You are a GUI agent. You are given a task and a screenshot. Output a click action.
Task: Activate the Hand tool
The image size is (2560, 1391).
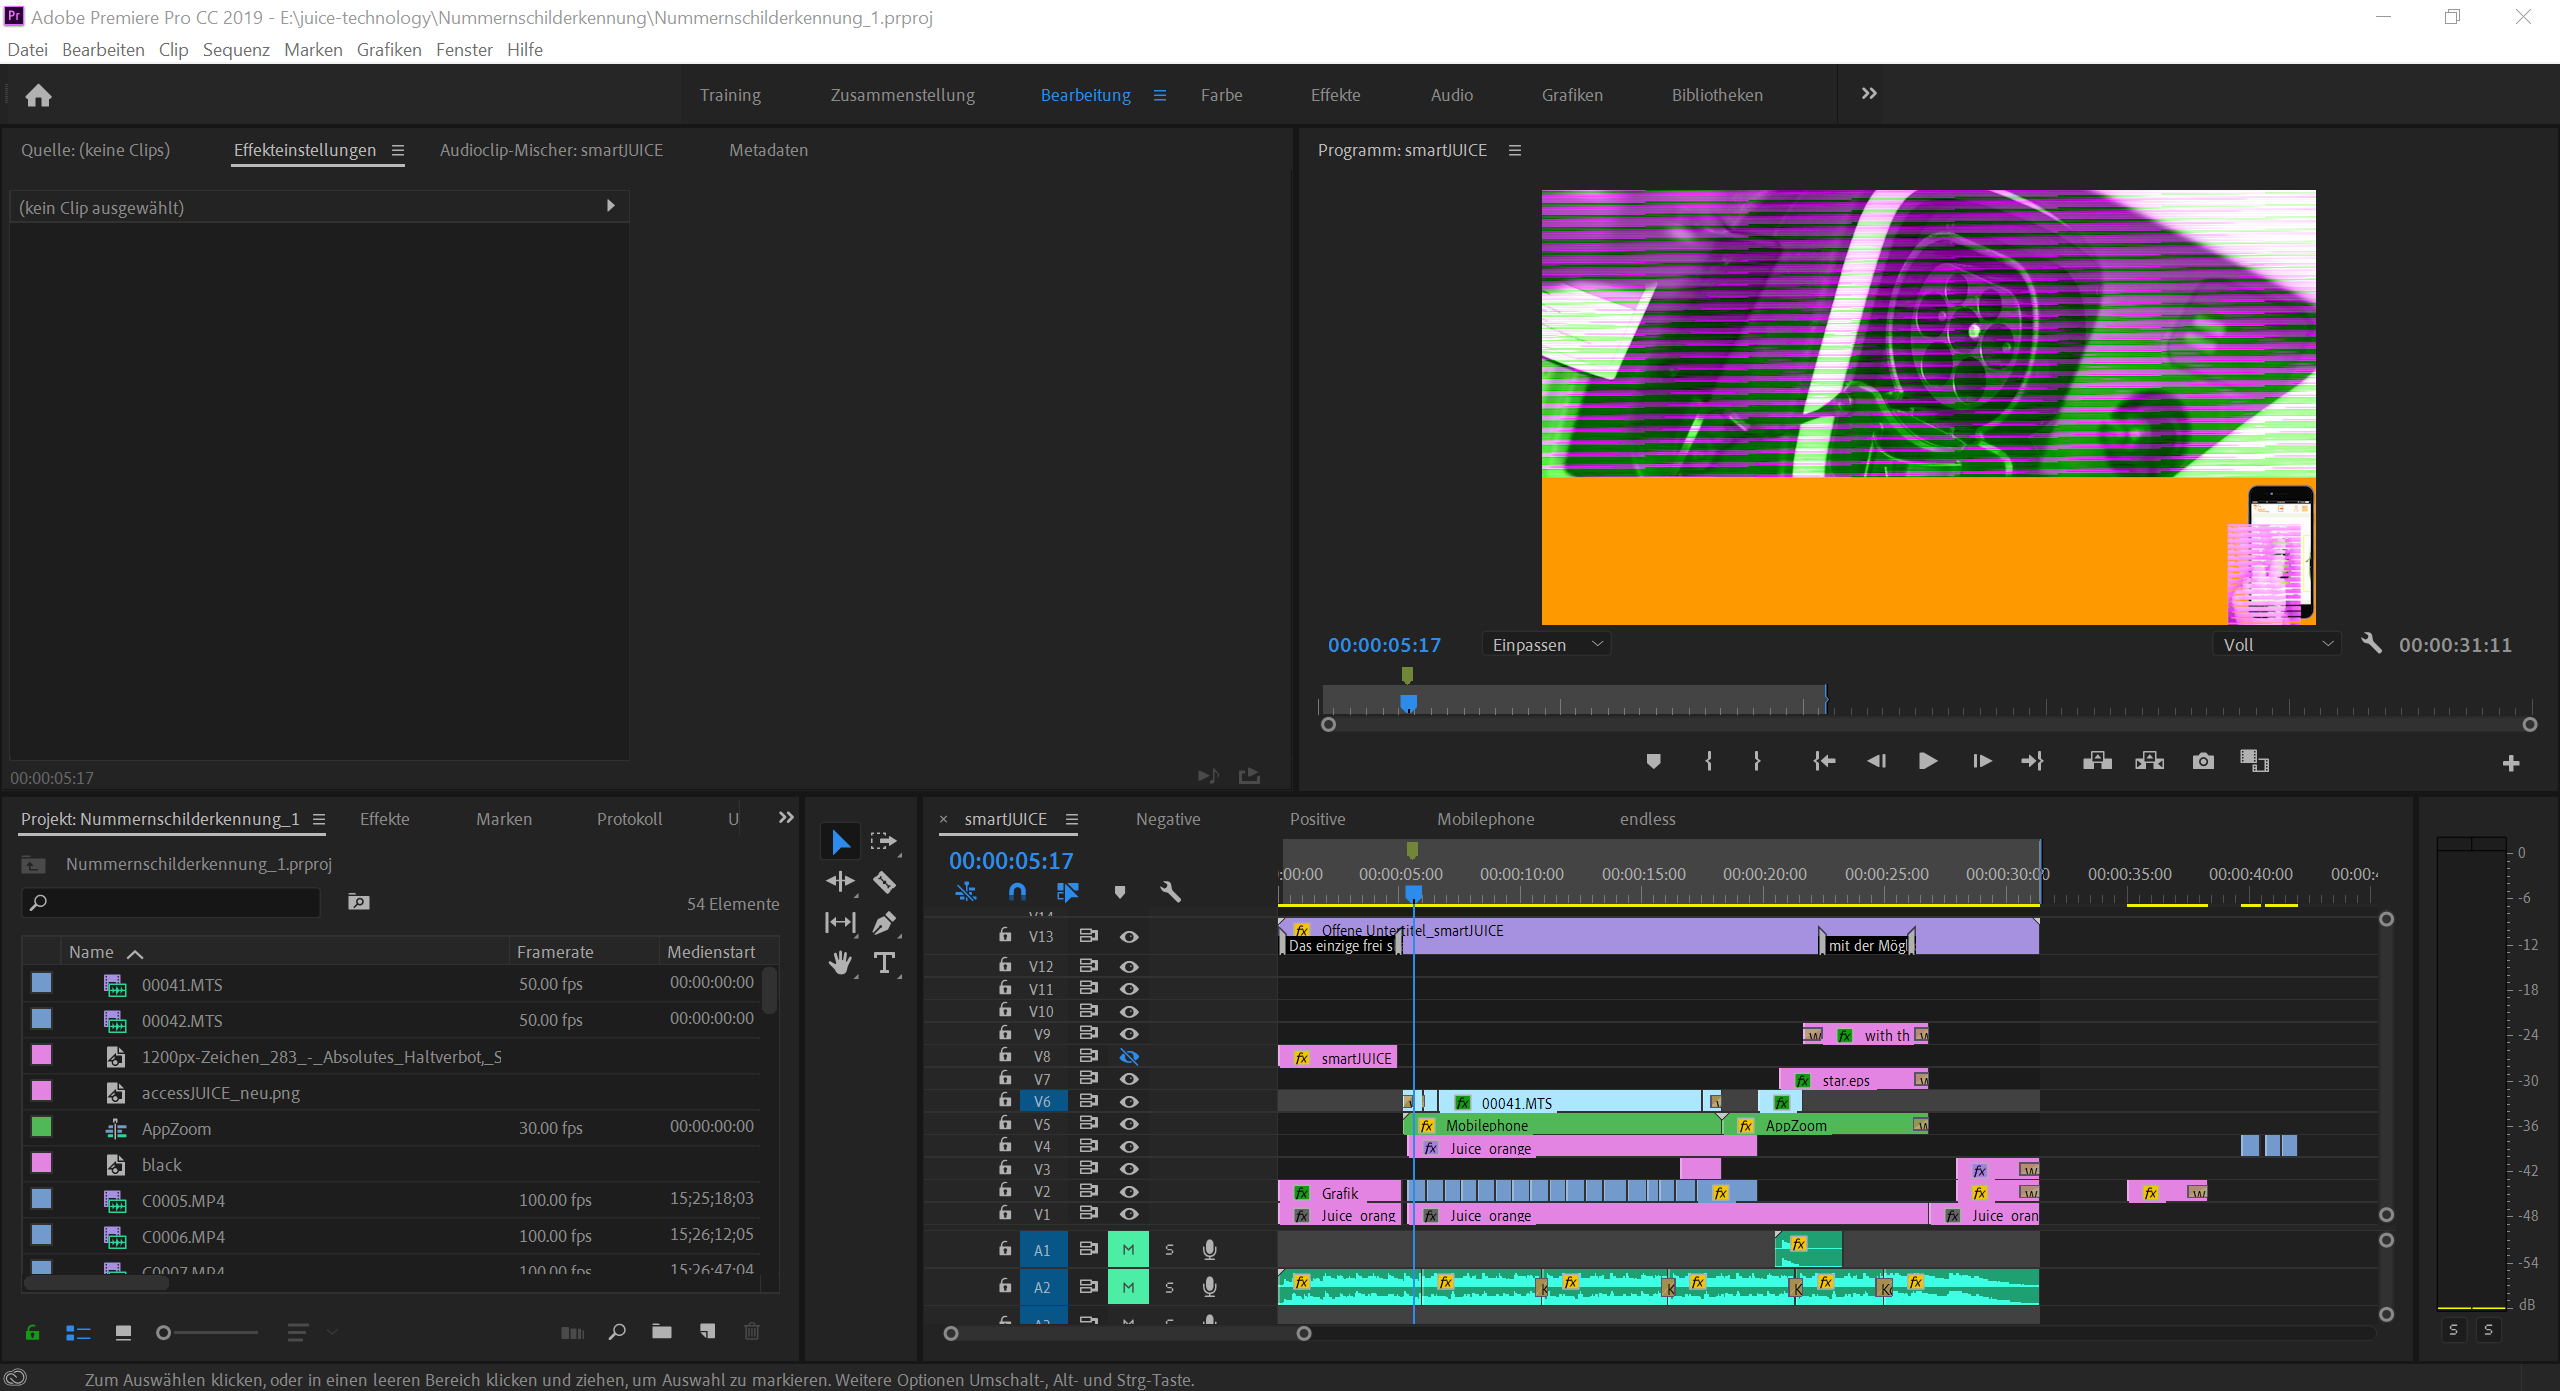tap(840, 962)
